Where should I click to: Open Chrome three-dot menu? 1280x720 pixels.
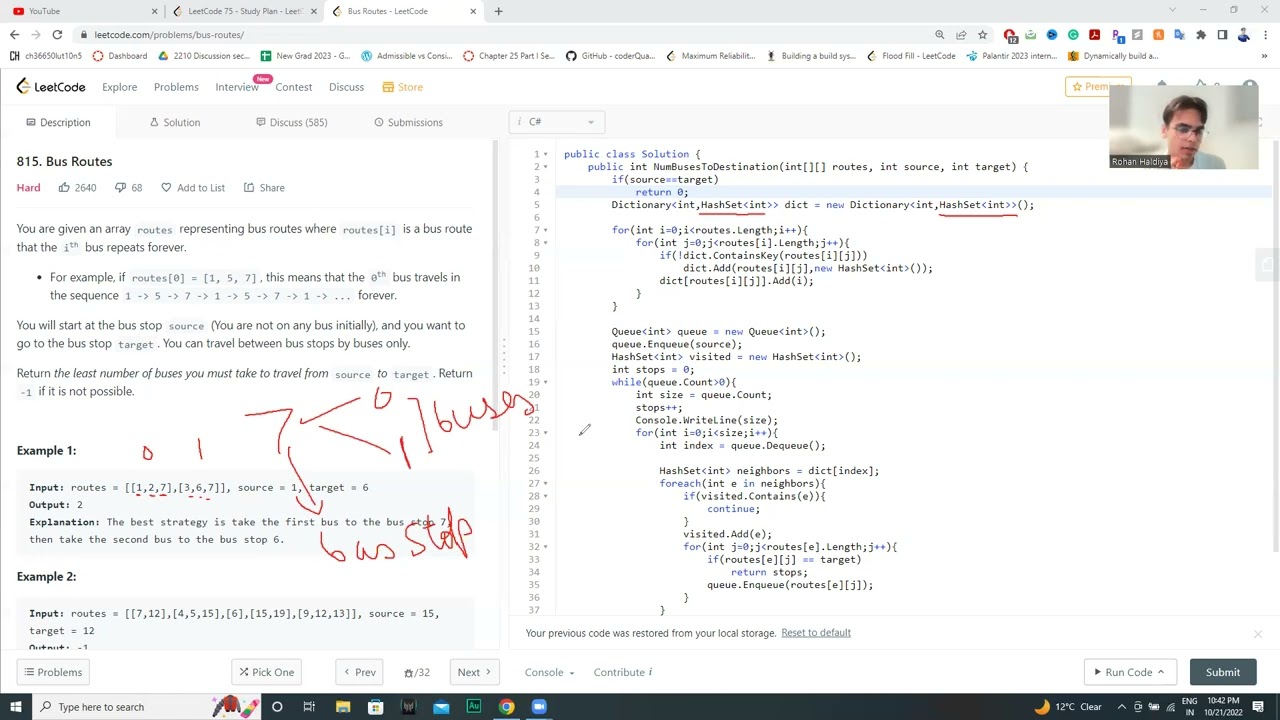(x=1265, y=34)
